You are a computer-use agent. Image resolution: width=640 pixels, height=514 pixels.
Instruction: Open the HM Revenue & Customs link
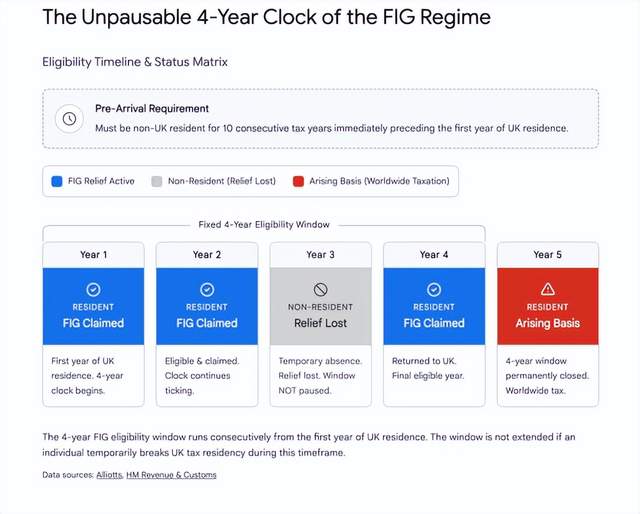pos(171,475)
